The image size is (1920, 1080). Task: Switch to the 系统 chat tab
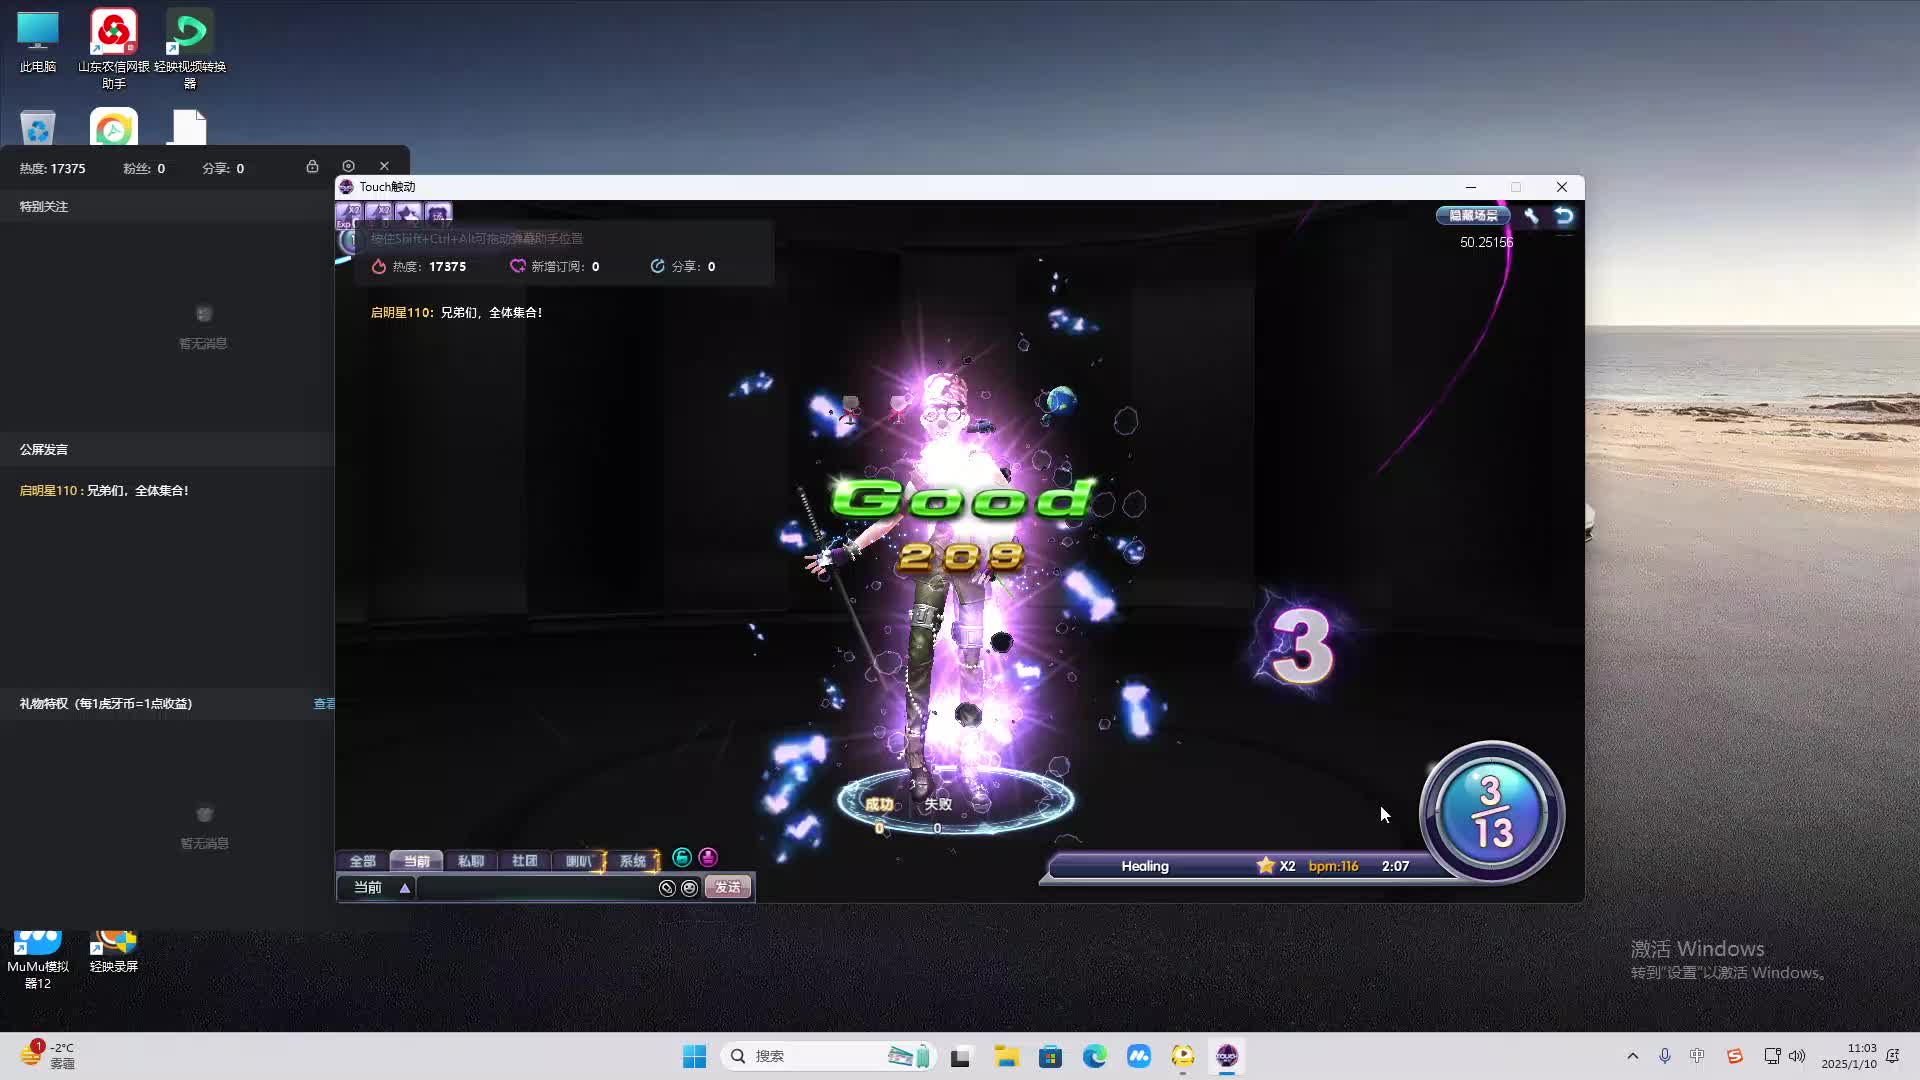[x=633, y=861]
